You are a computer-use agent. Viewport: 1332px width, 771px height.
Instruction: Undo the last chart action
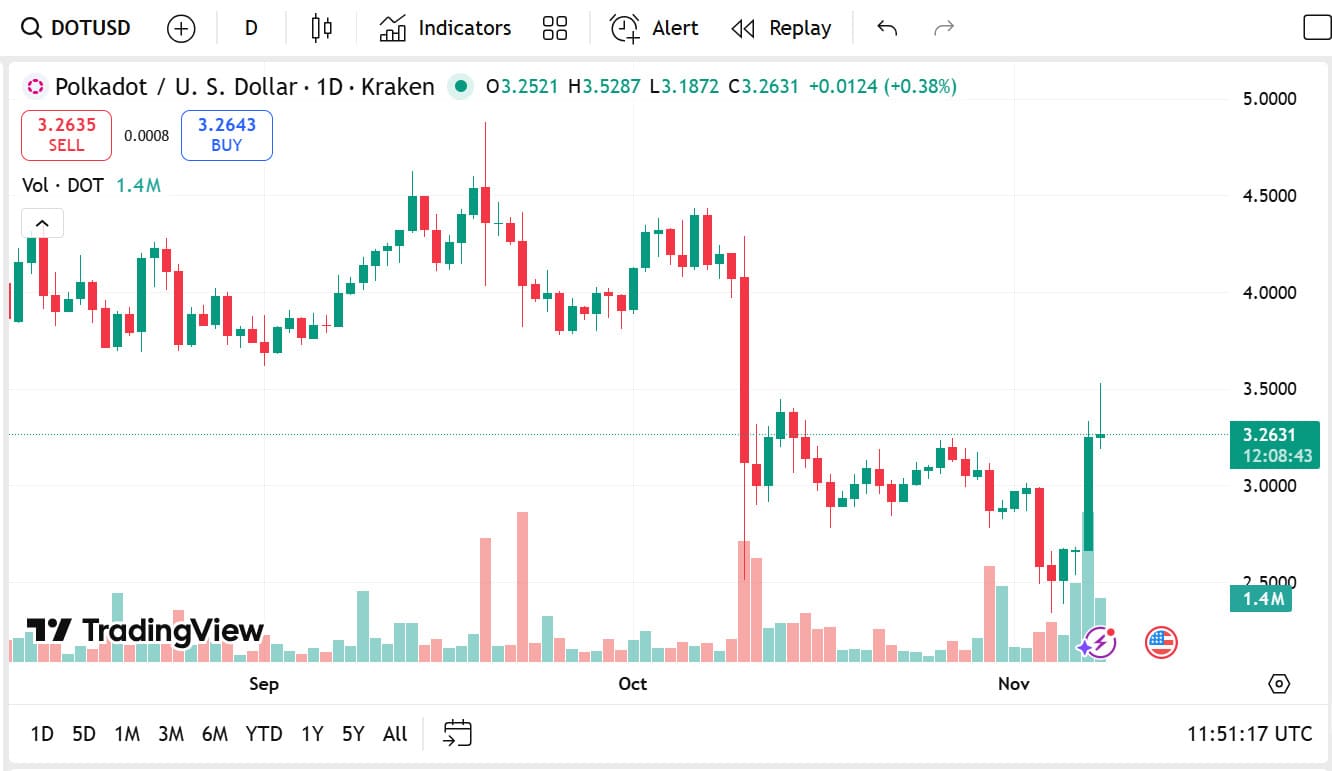tap(887, 28)
